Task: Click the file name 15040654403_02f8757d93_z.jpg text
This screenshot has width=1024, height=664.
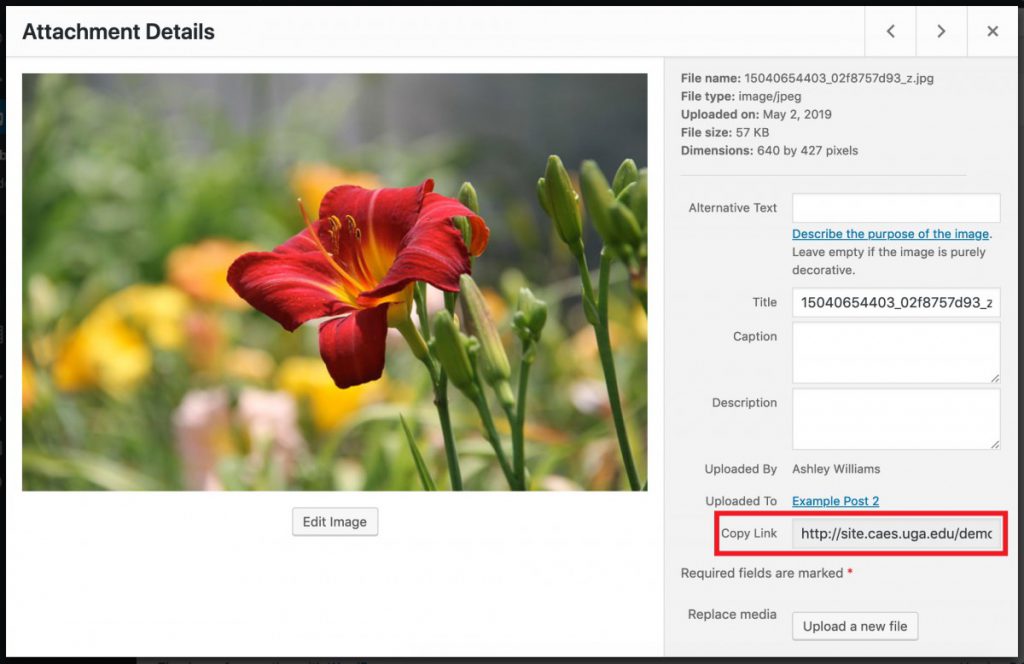Action: 839,78
